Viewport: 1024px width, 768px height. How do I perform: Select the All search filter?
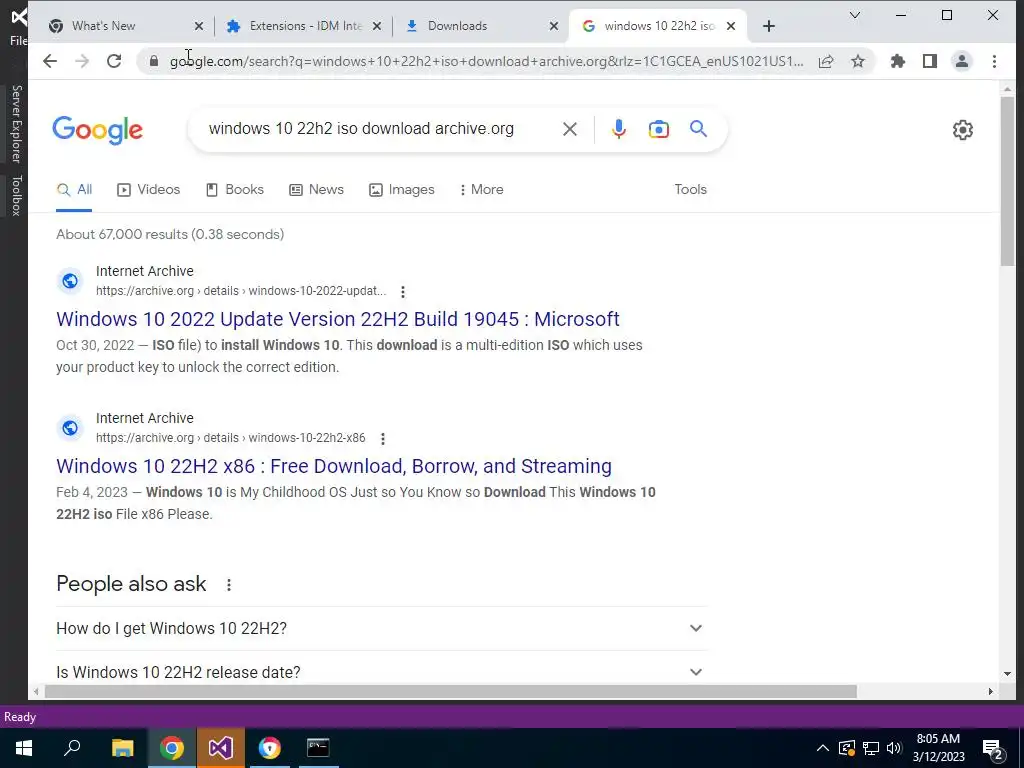point(74,190)
